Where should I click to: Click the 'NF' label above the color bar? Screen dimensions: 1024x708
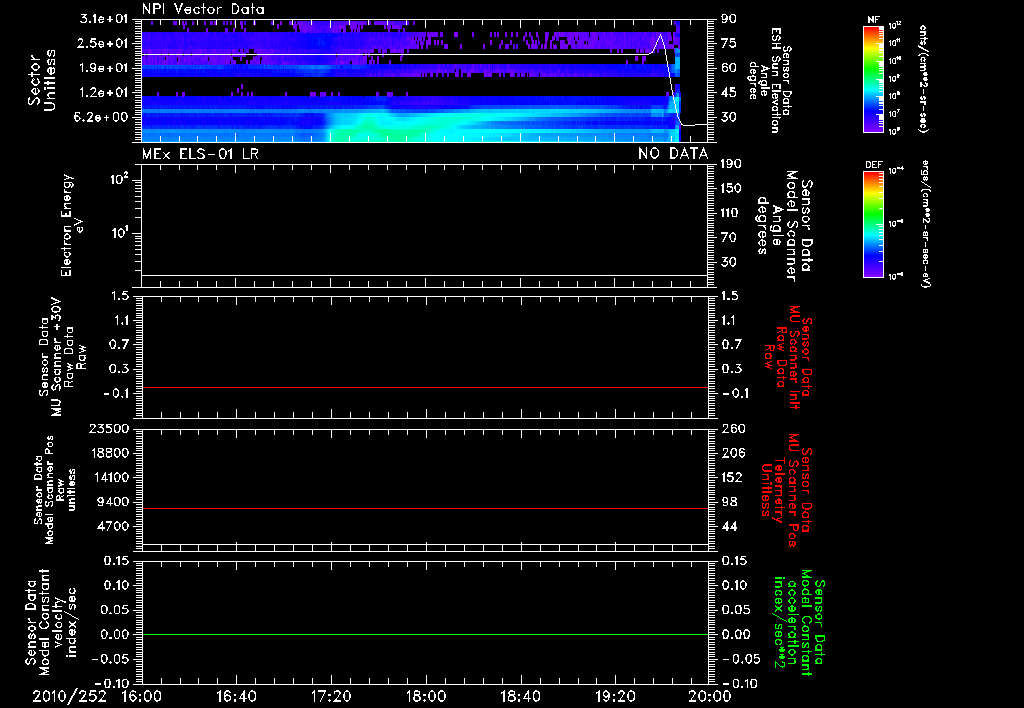click(873, 20)
